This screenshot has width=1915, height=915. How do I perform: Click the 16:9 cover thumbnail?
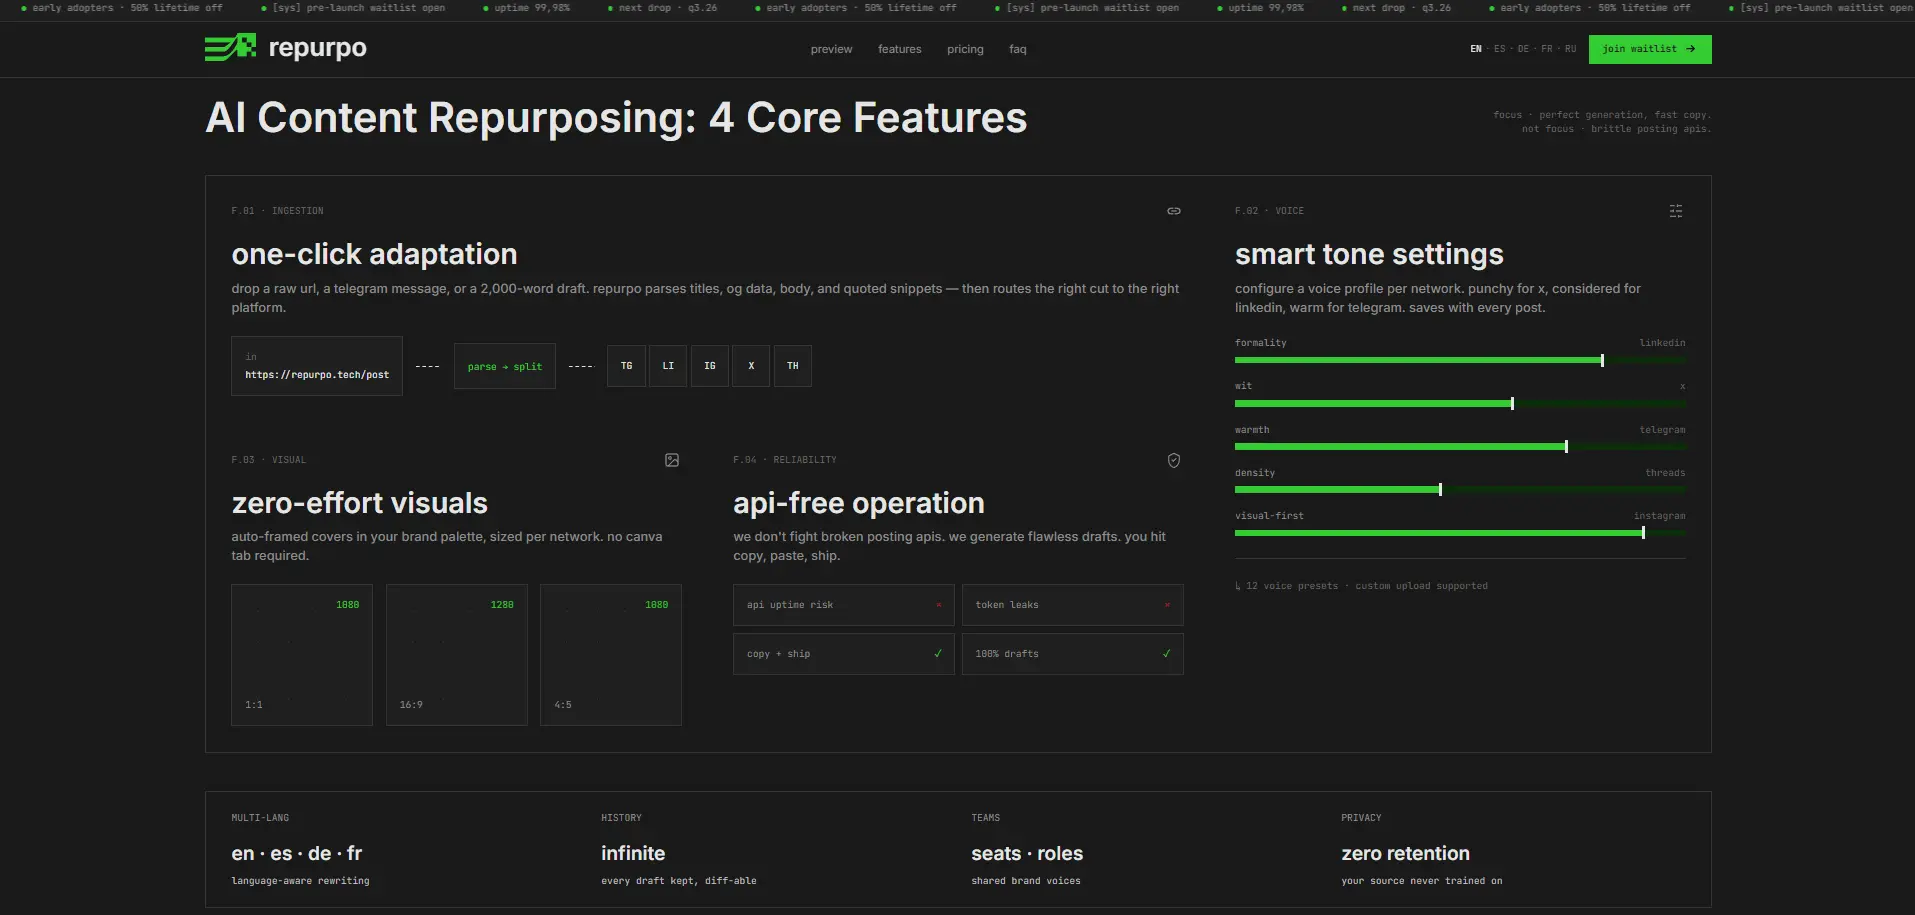point(457,655)
